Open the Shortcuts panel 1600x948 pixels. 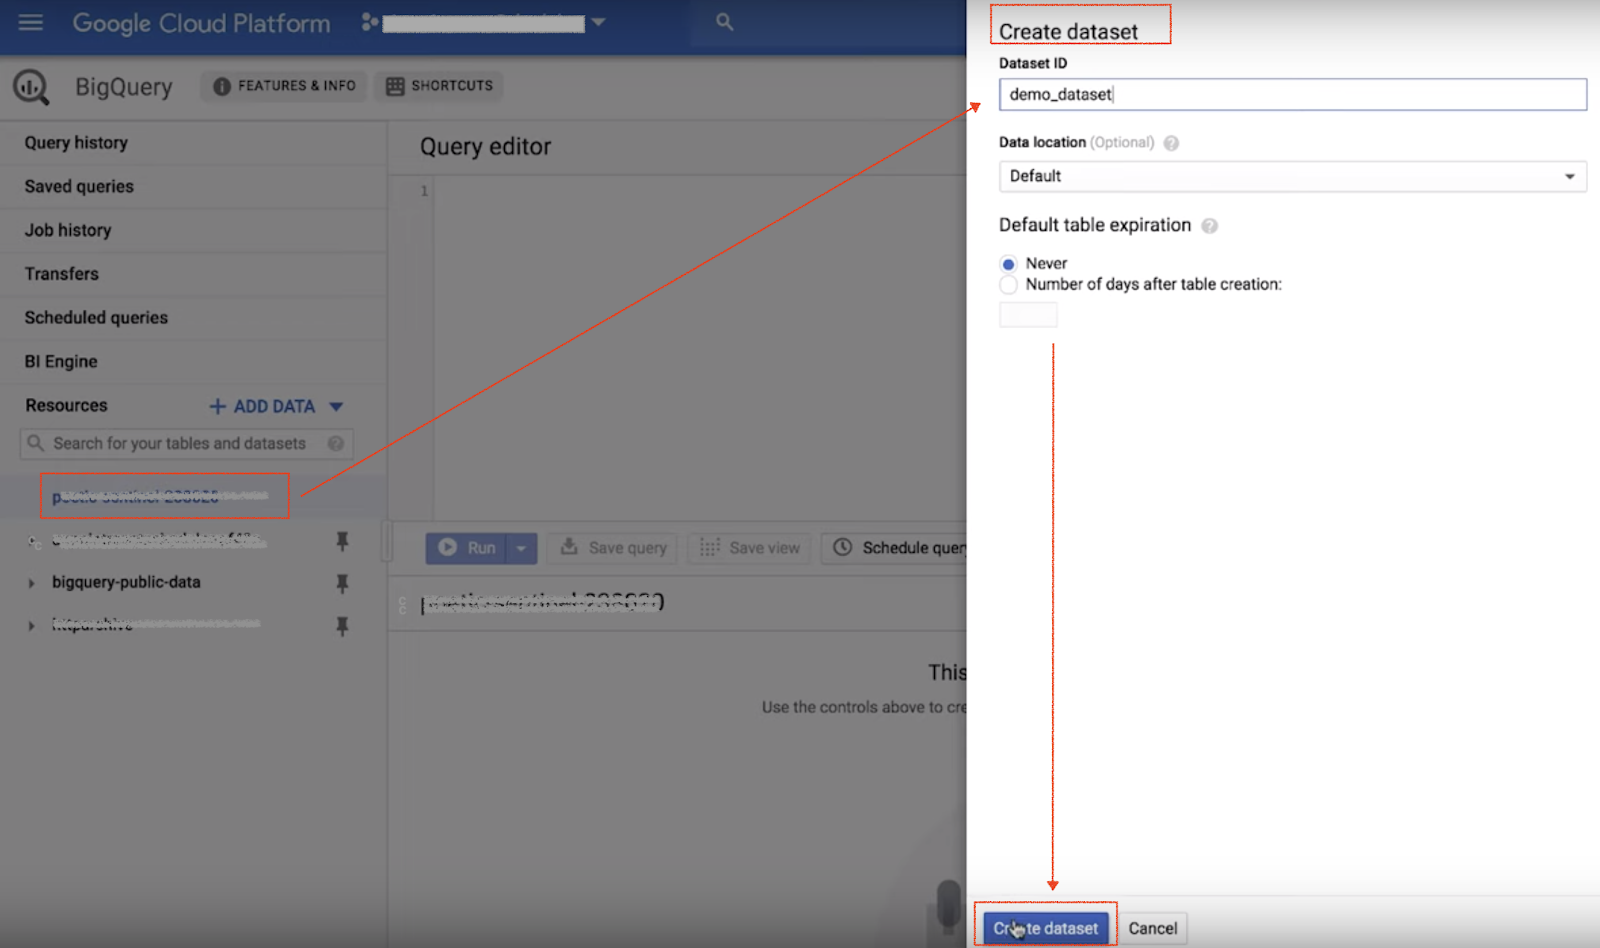[x=439, y=86]
